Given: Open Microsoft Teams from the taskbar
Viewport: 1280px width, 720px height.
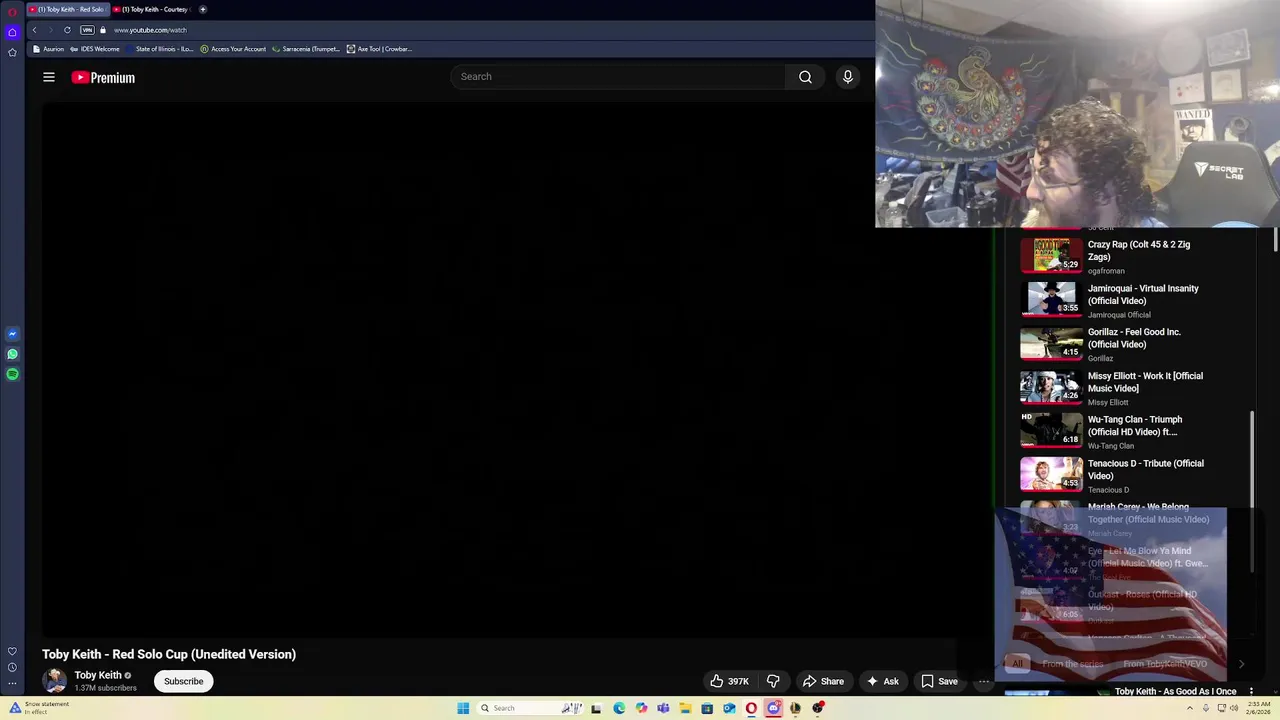Looking at the screenshot, I should pyautogui.click(x=663, y=708).
